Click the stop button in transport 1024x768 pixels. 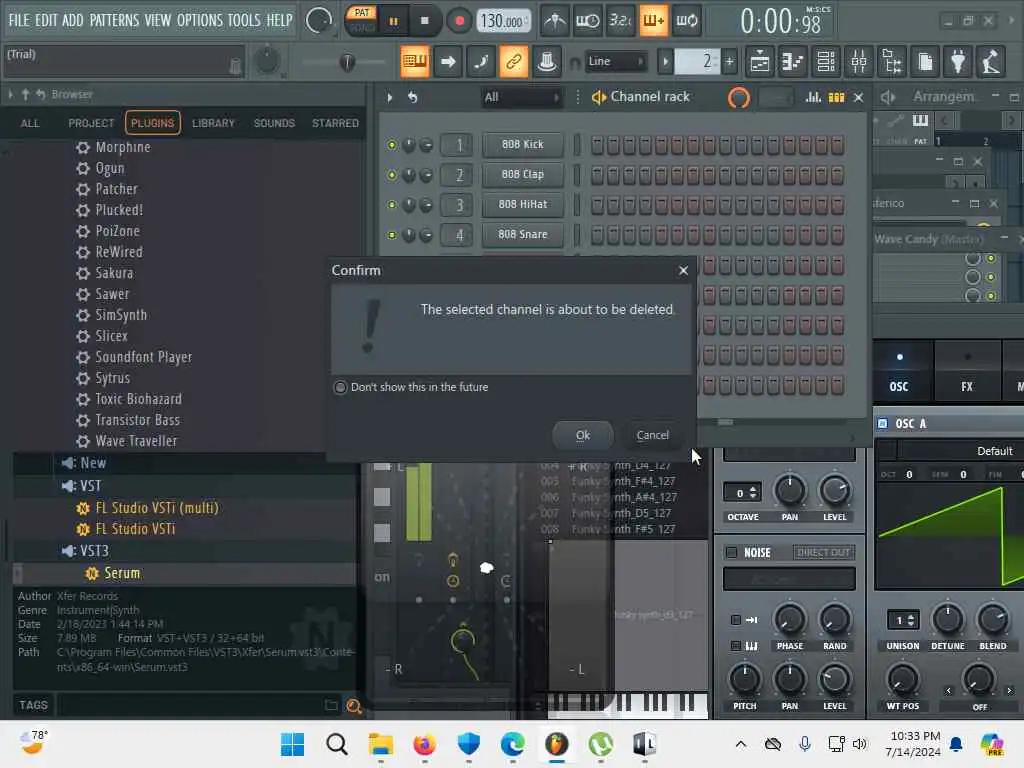tap(424, 22)
